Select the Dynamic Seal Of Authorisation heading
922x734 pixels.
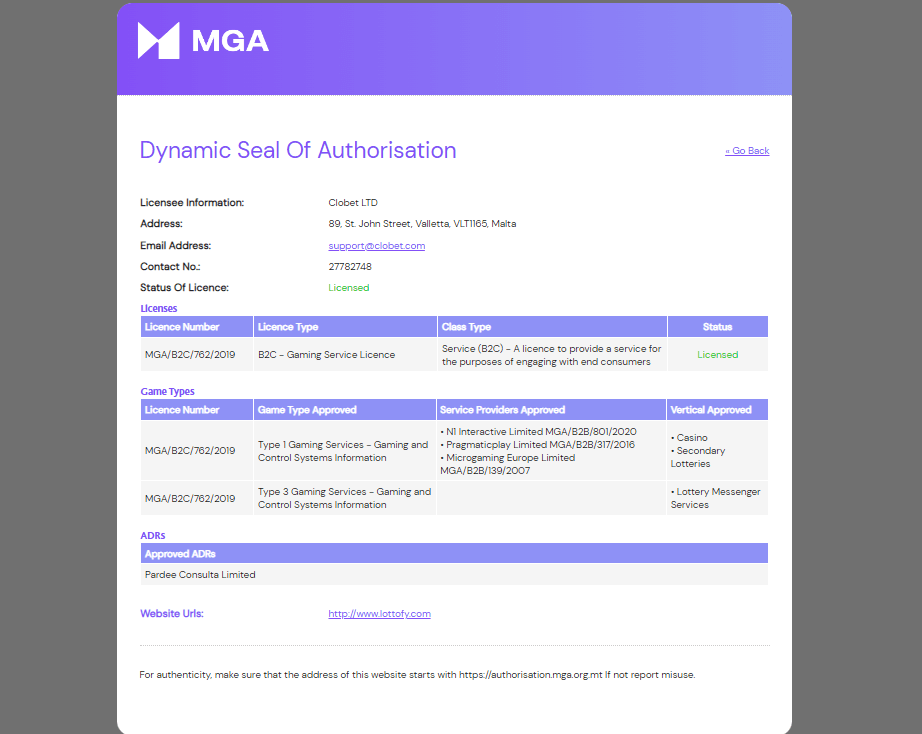click(x=298, y=150)
